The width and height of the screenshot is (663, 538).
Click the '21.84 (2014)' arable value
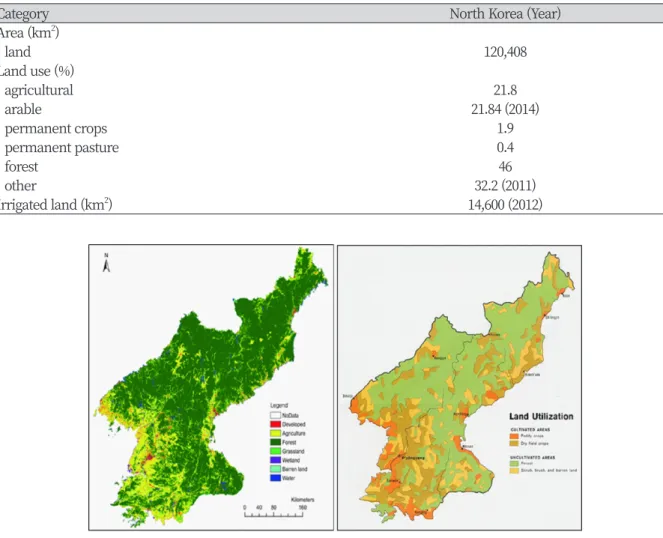(505, 109)
